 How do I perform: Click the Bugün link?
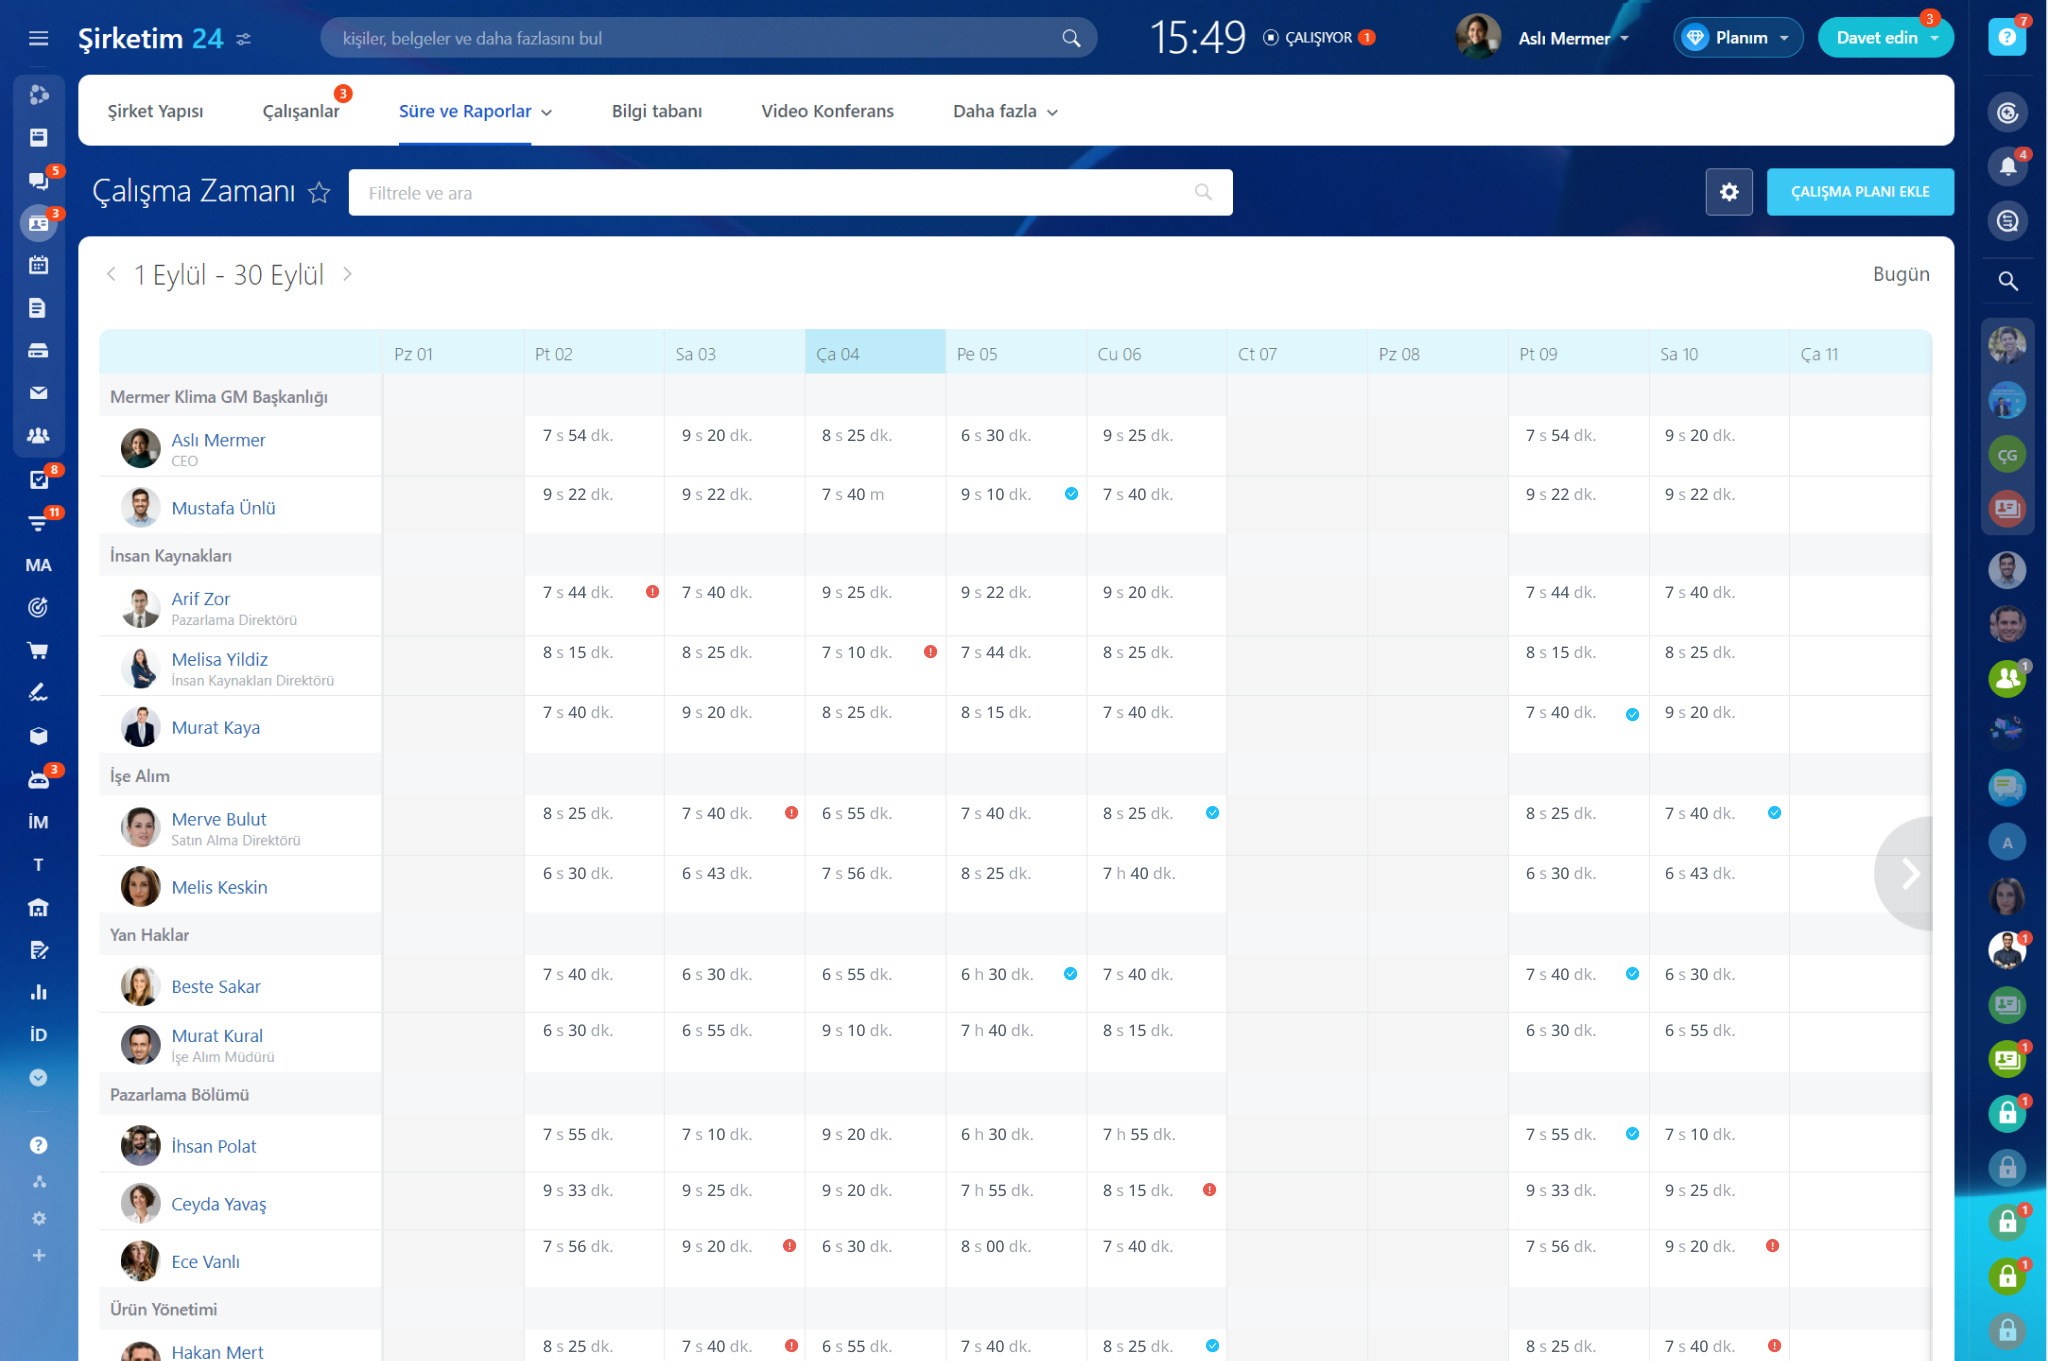(x=1900, y=274)
